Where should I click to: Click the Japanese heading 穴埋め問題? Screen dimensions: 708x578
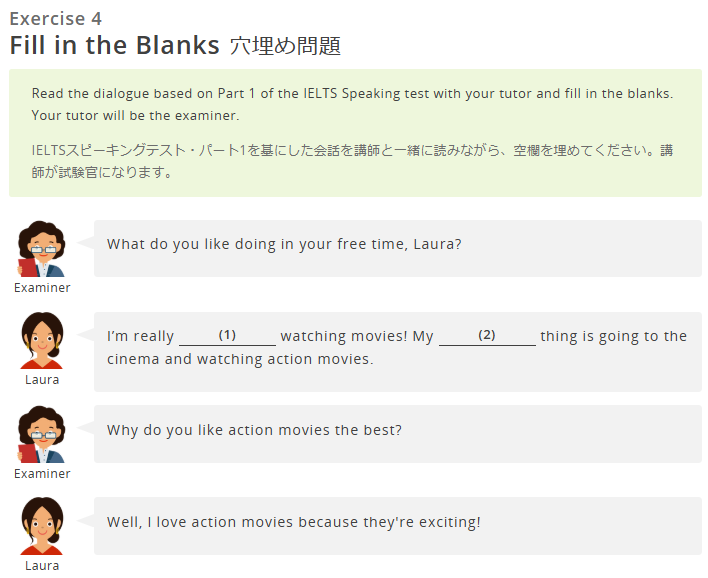[285, 46]
